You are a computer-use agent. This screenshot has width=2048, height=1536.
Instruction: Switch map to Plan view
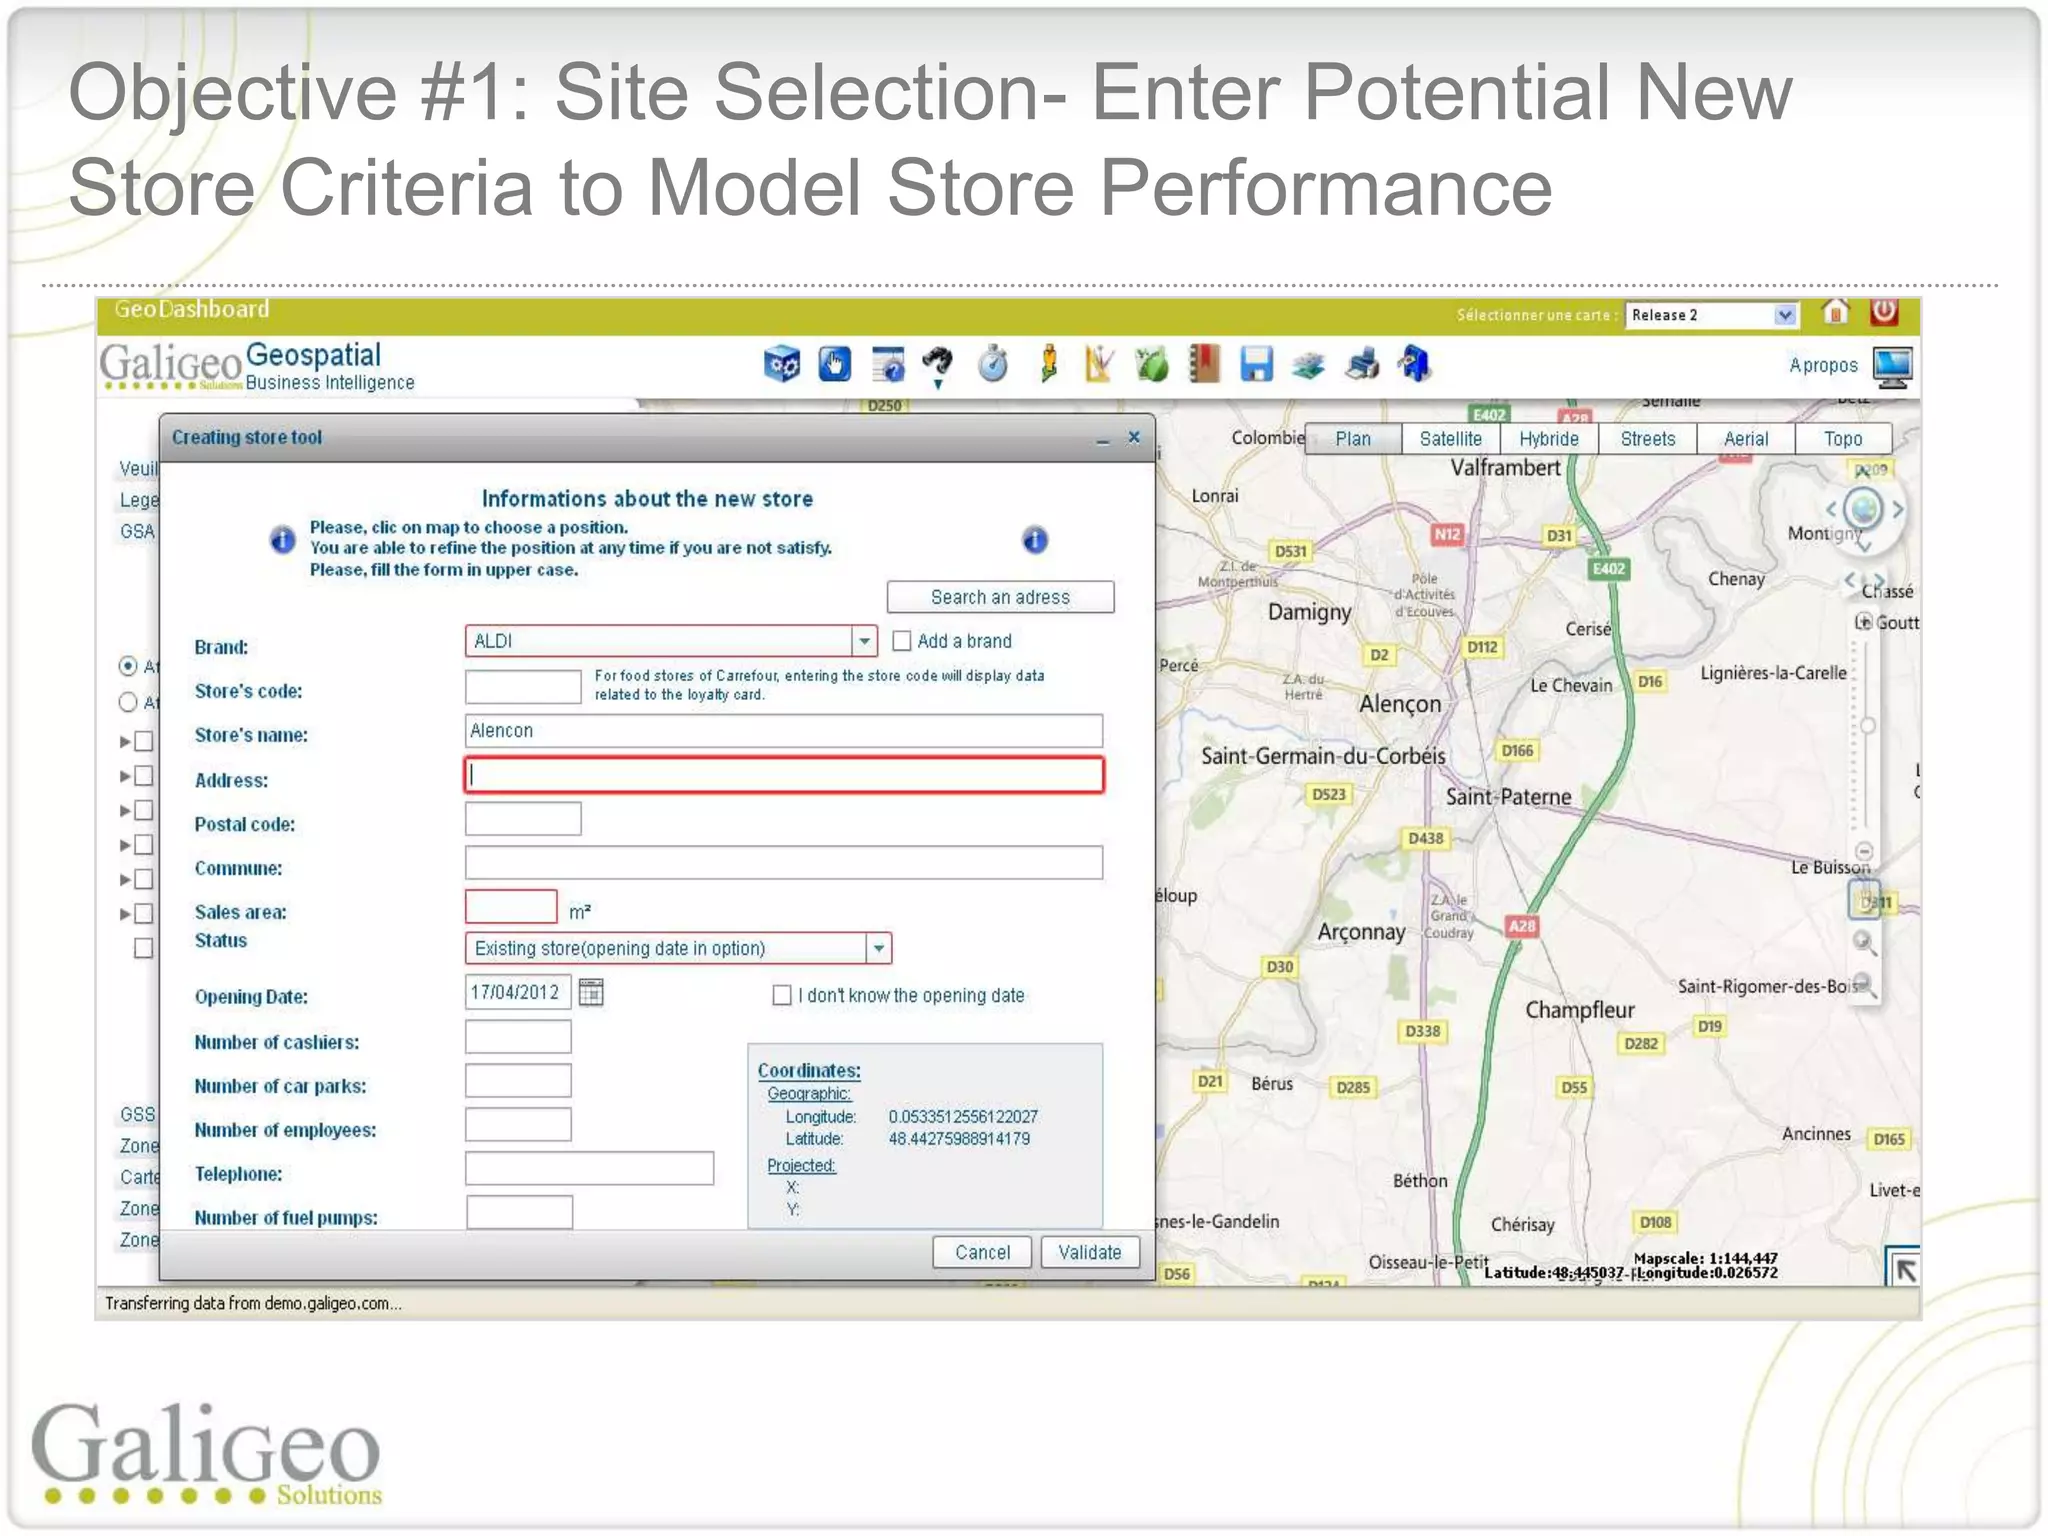pyautogui.click(x=1353, y=438)
